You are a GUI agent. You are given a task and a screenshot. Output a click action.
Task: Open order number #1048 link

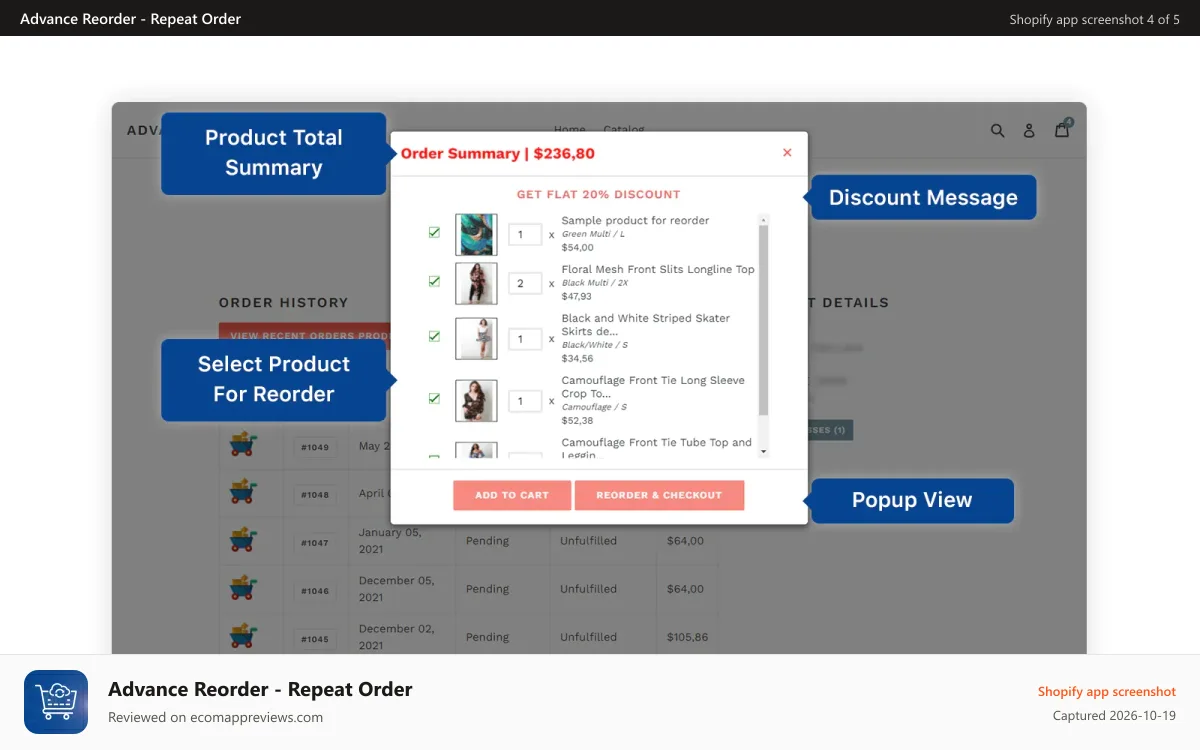pos(315,494)
